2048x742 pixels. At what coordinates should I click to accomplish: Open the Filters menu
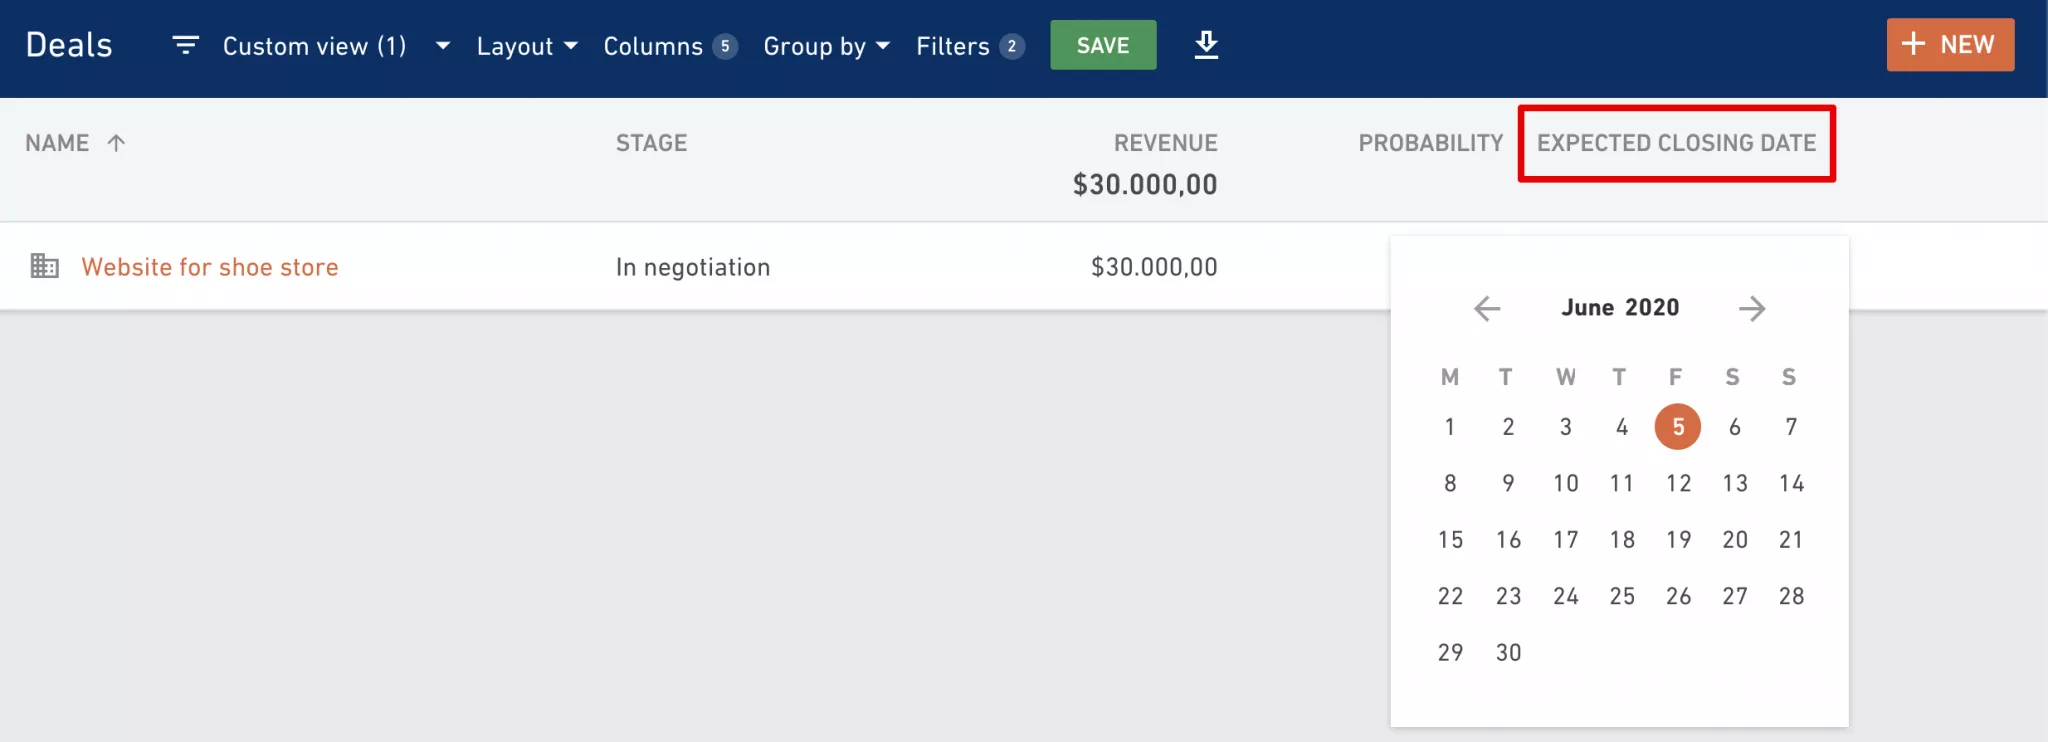(953, 46)
